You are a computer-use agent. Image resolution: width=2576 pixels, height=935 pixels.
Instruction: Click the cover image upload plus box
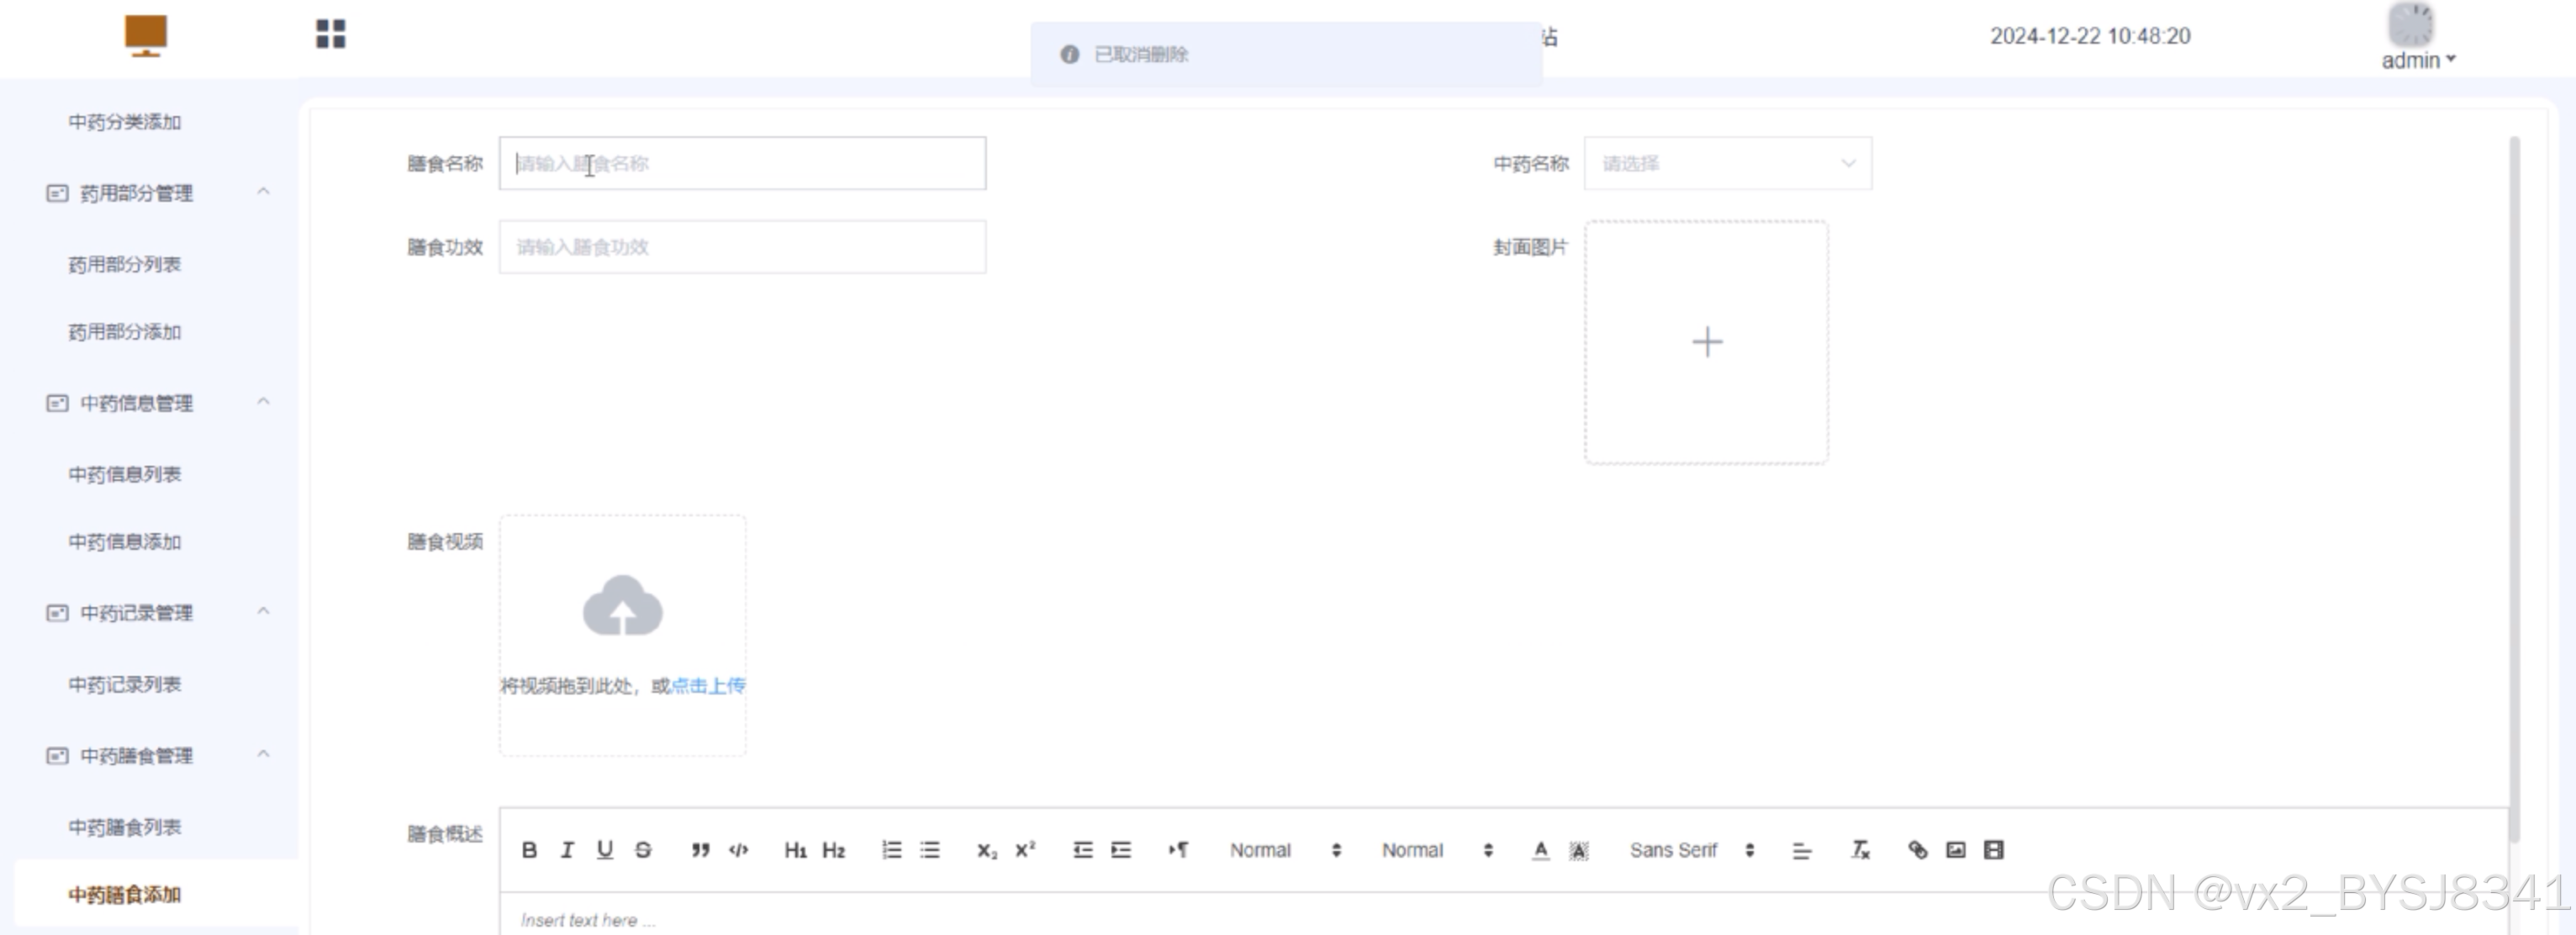(1706, 342)
